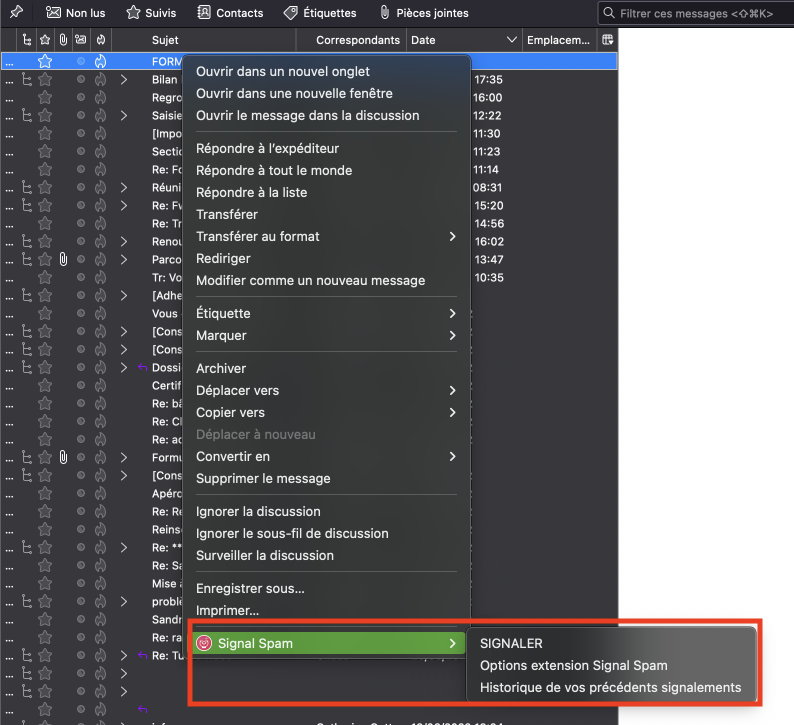Screen dimensions: 794x725
Task: Open Historique de vos précédents signalements
Action: point(610,688)
